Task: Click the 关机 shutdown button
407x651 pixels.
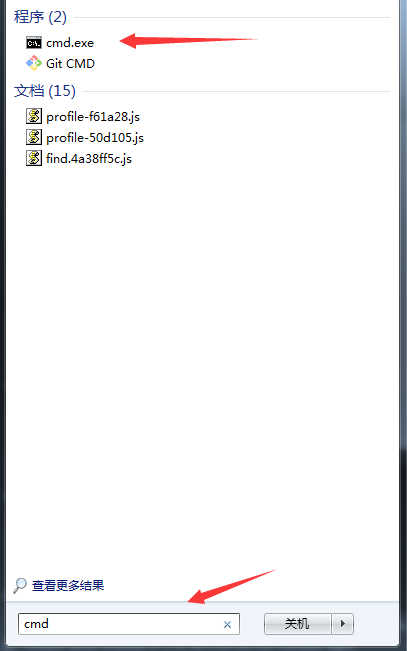Action: [x=297, y=624]
